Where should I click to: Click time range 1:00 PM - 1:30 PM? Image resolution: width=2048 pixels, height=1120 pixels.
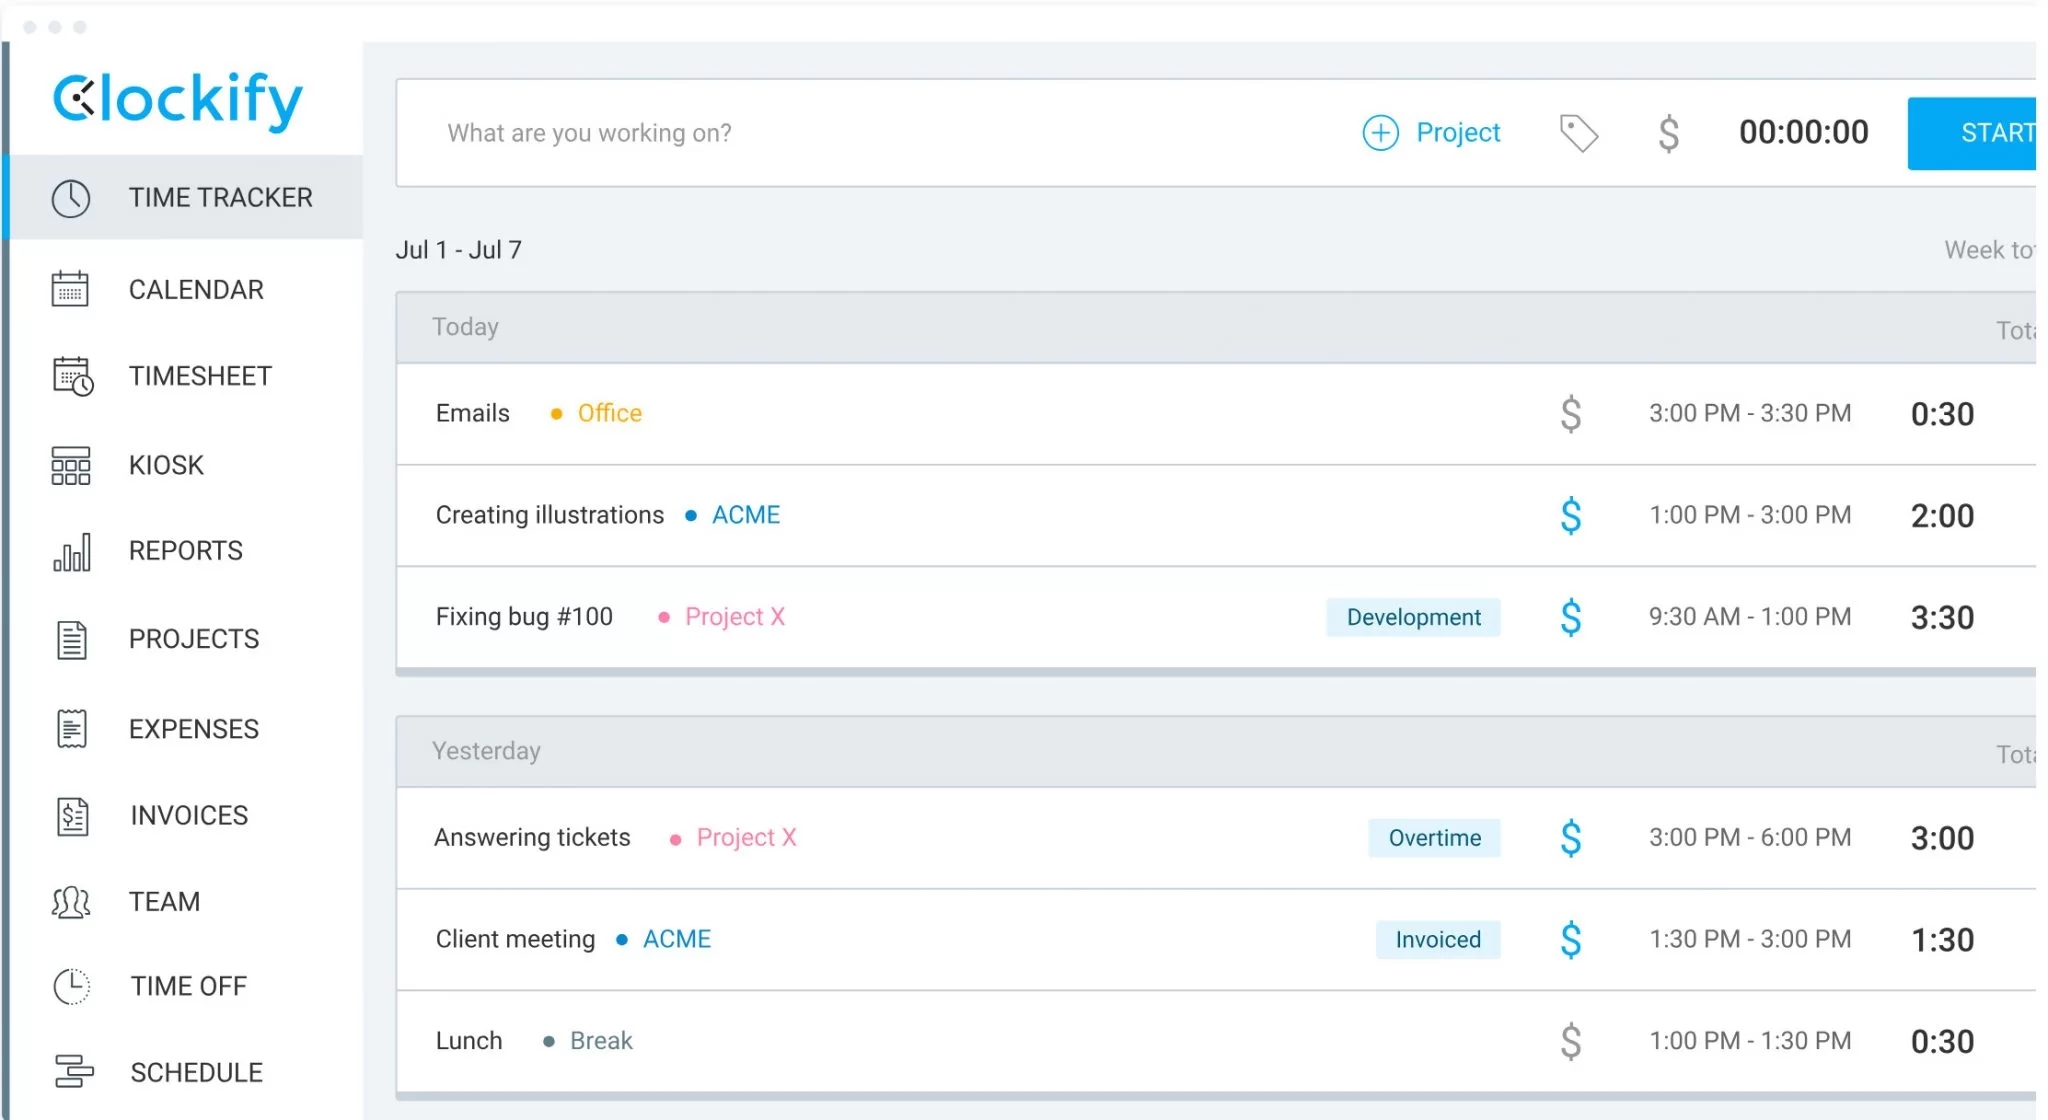pos(1750,1041)
